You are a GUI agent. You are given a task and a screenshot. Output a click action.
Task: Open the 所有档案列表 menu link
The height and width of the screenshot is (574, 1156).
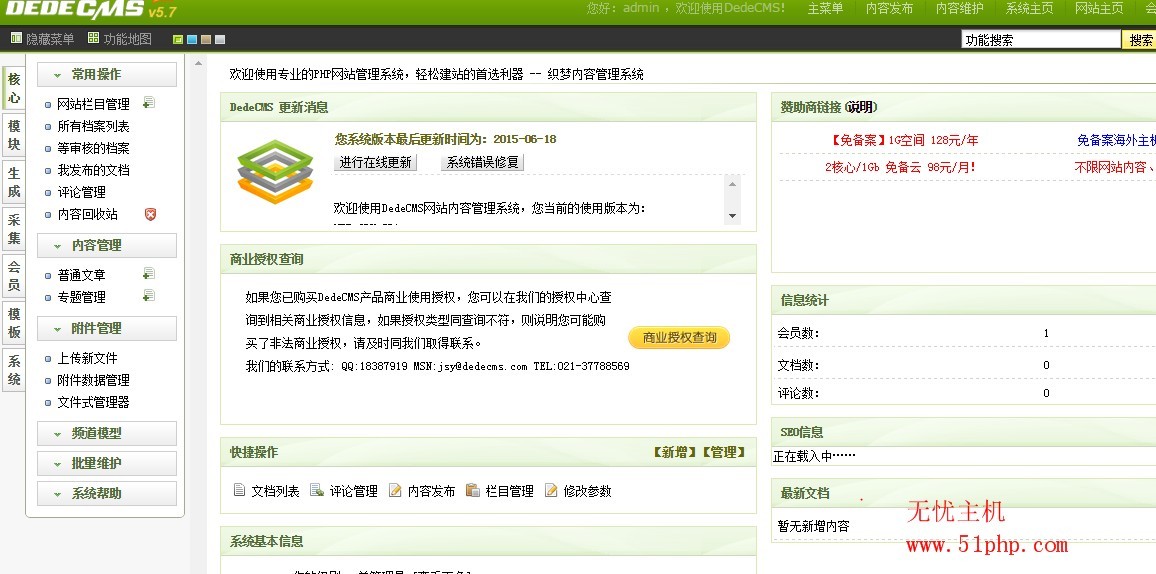coord(94,126)
